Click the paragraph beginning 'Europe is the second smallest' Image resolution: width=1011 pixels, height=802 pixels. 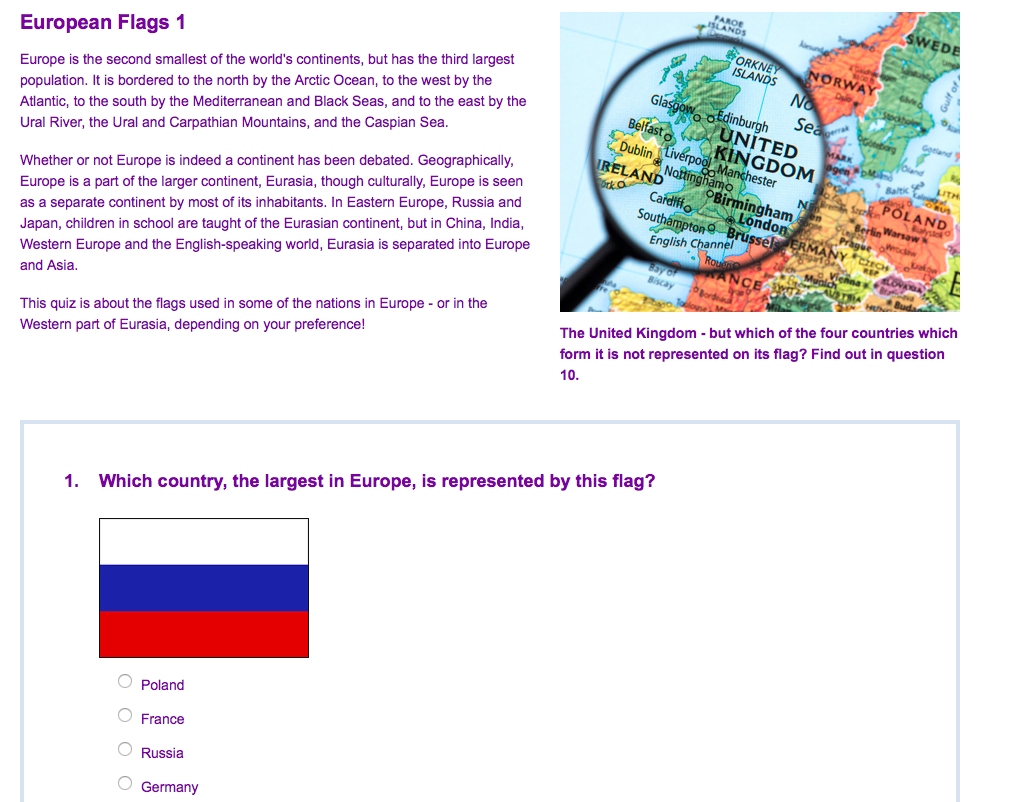coord(273,91)
